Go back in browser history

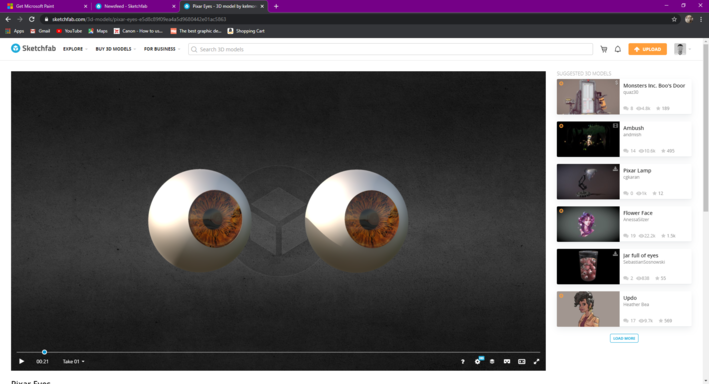[x=8, y=19]
